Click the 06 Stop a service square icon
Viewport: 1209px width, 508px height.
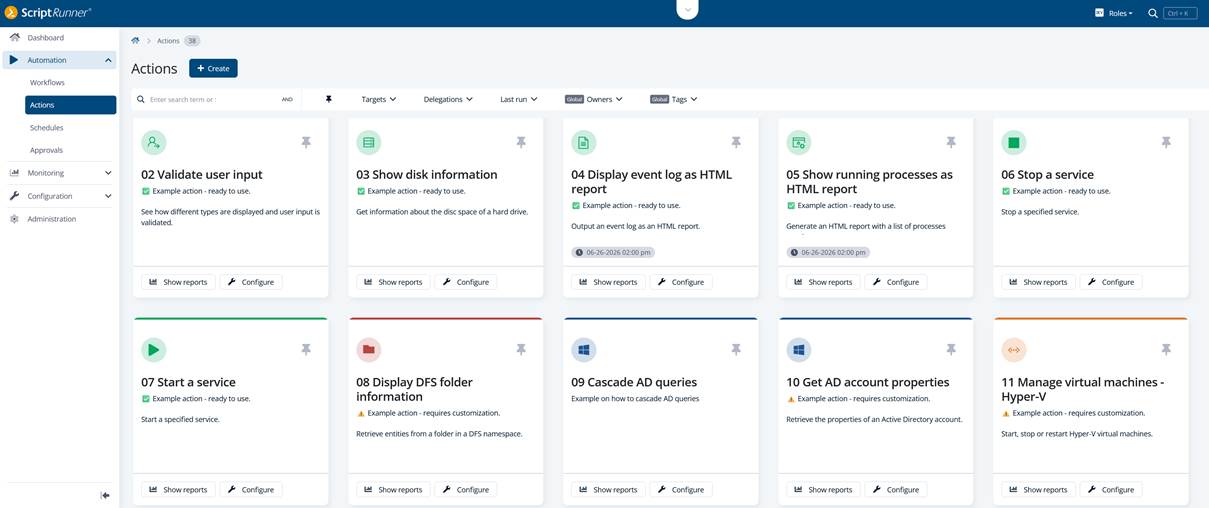1013,143
